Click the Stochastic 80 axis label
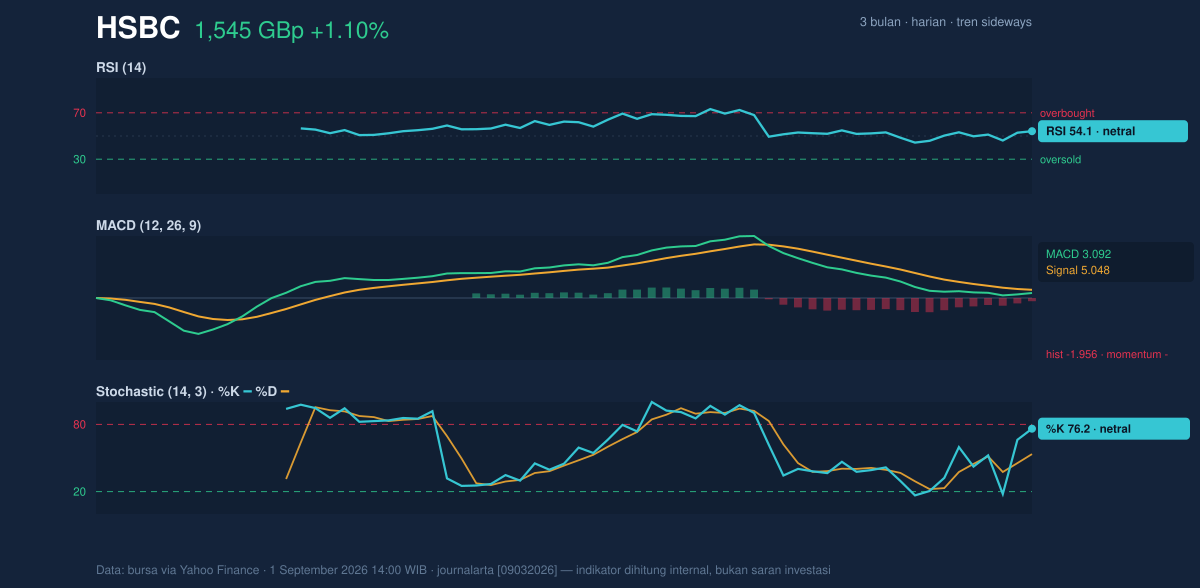The height and width of the screenshot is (588, 1200). coord(79,425)
